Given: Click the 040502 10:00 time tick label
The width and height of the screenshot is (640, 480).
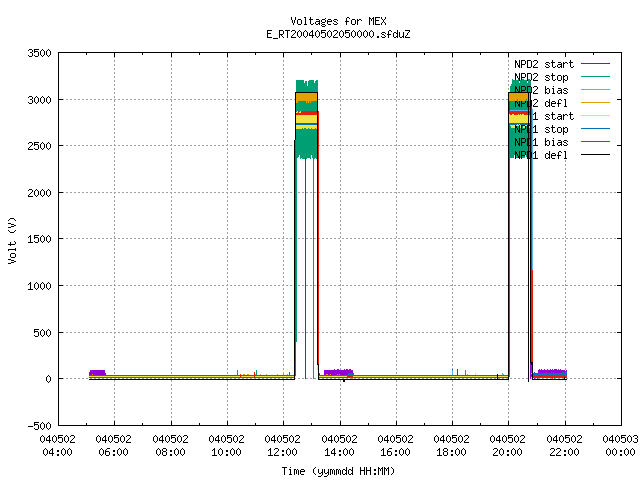Looking at the screenshot, I should [227, 446].
